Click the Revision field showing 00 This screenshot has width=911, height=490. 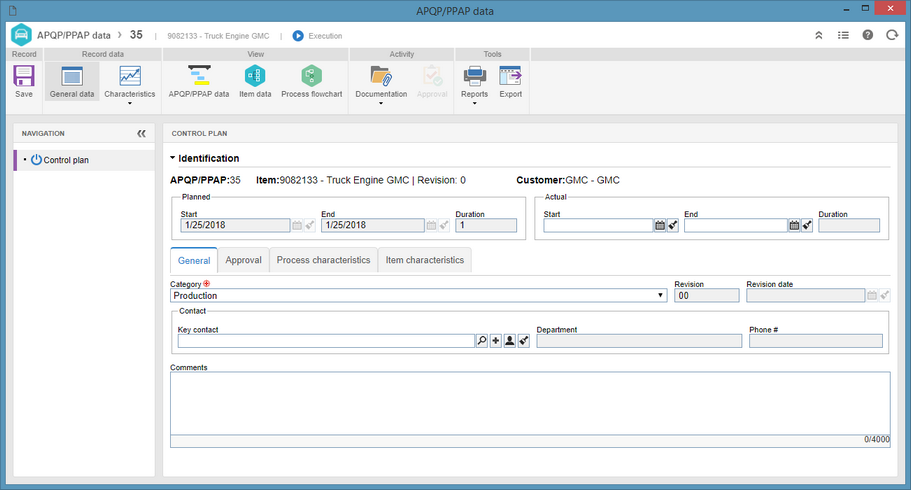(706, 296)
